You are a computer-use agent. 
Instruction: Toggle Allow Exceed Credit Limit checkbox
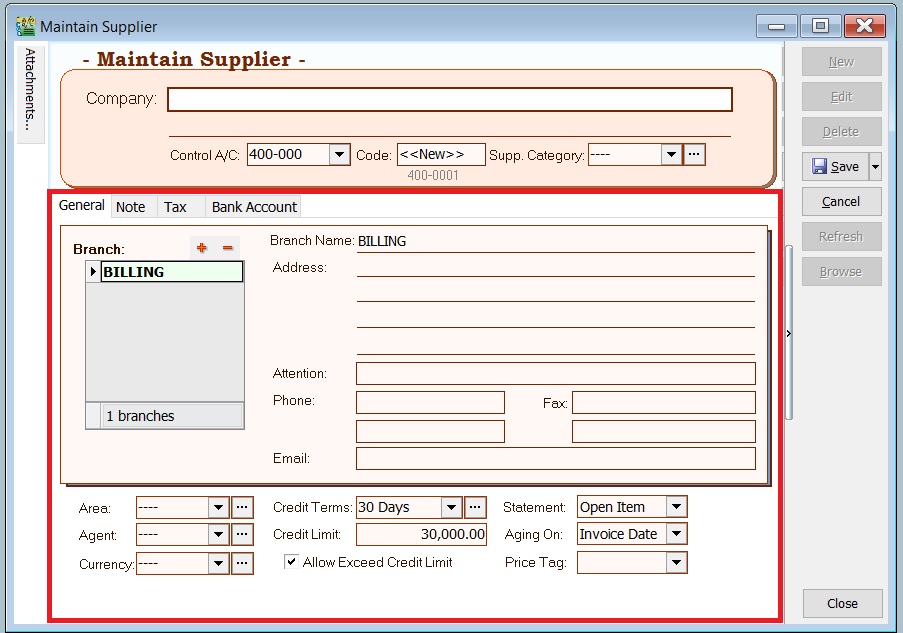tap(291, 562)
